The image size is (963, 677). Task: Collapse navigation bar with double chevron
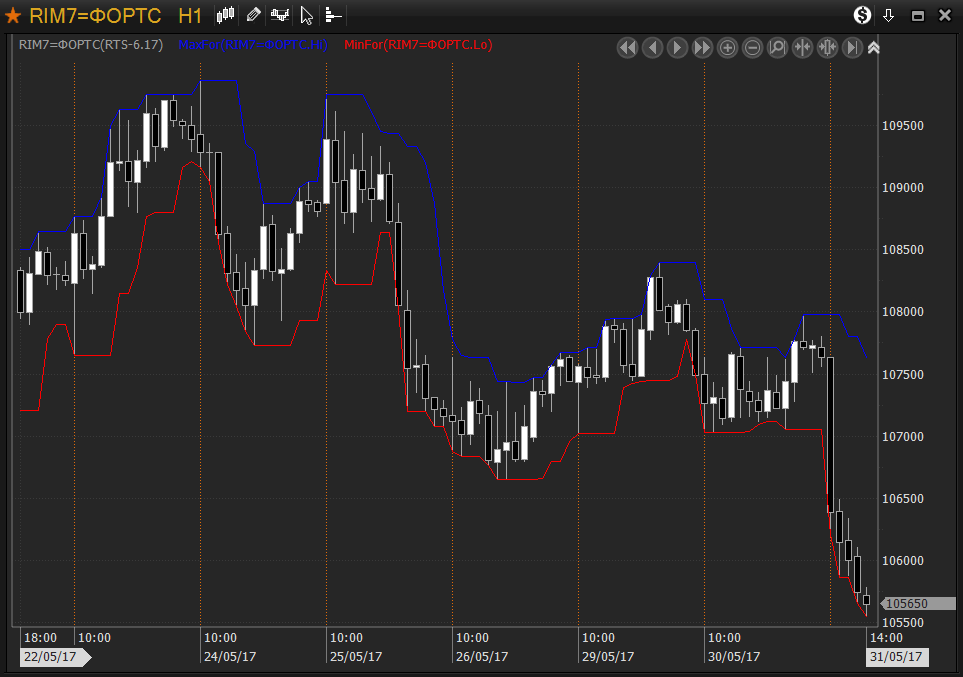coord(874,47)
